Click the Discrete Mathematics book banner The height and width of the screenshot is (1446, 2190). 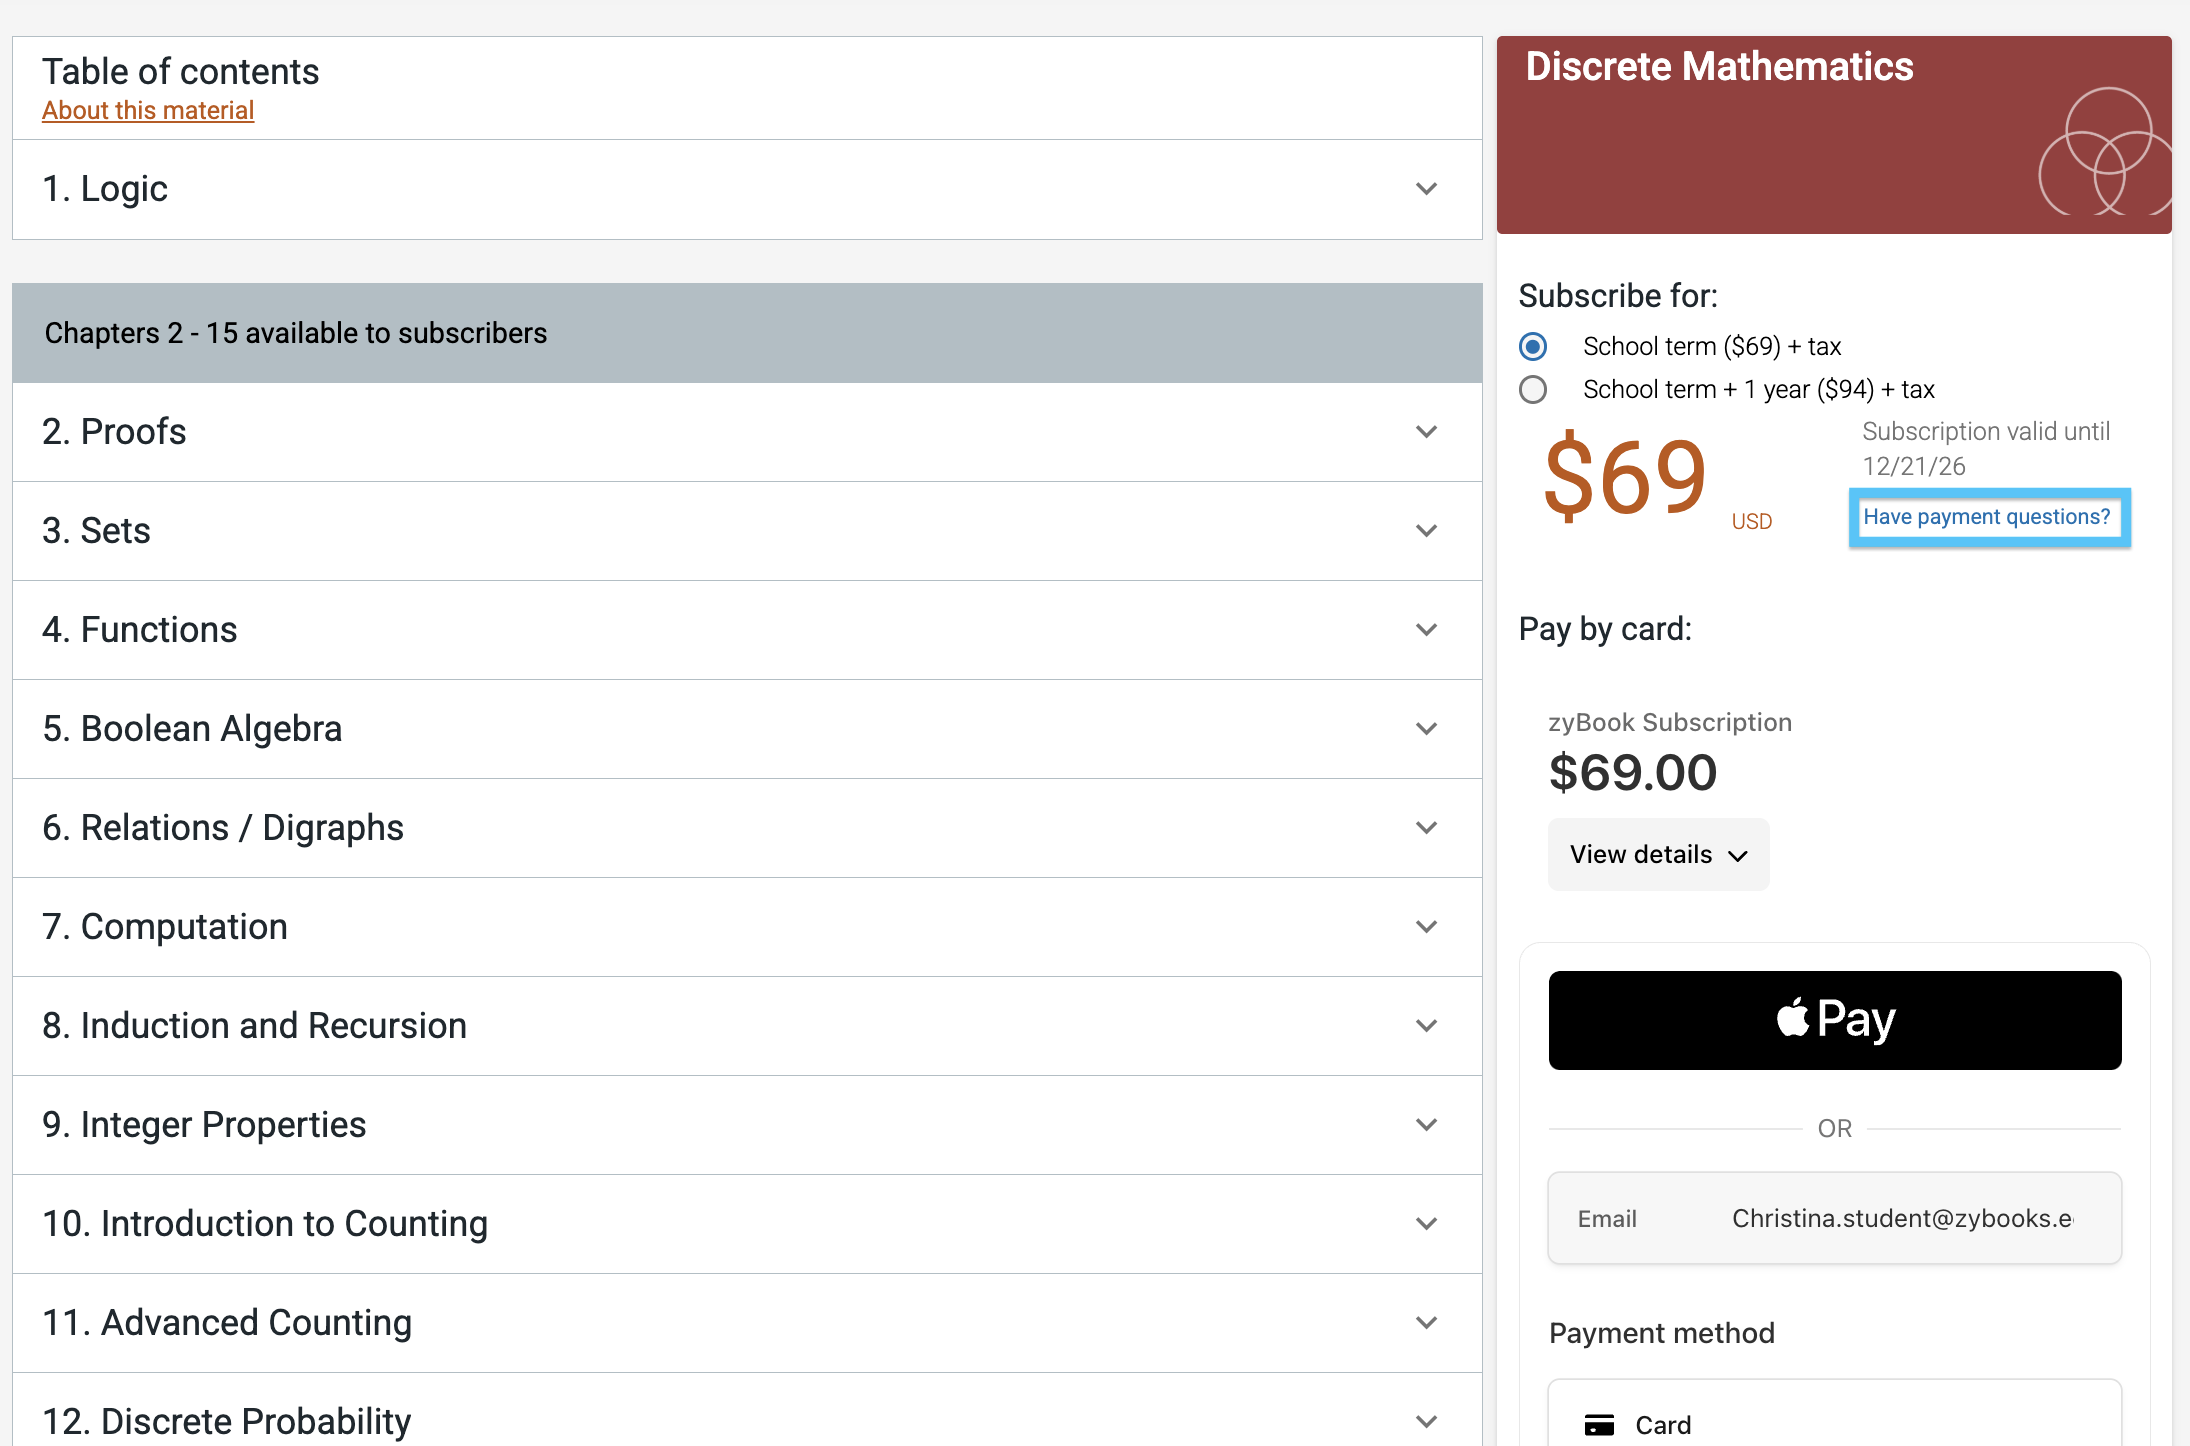(x=1834, y=135)
